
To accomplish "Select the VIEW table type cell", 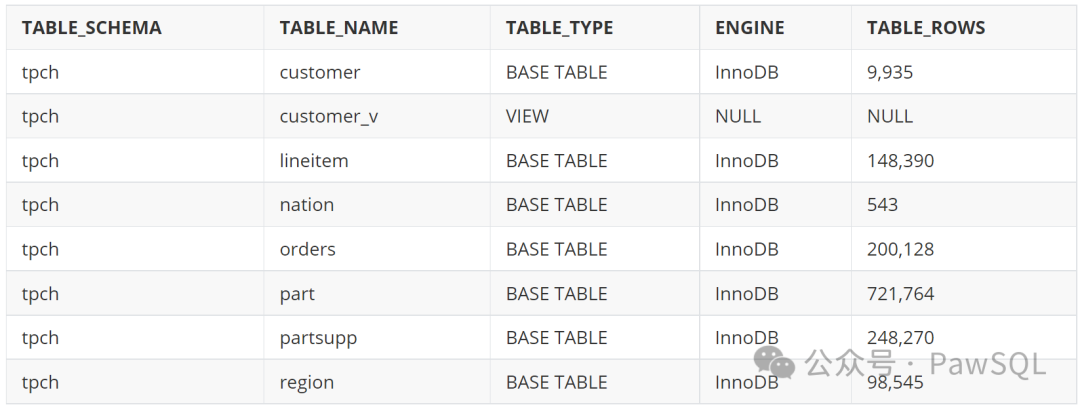I will point(527,116).
